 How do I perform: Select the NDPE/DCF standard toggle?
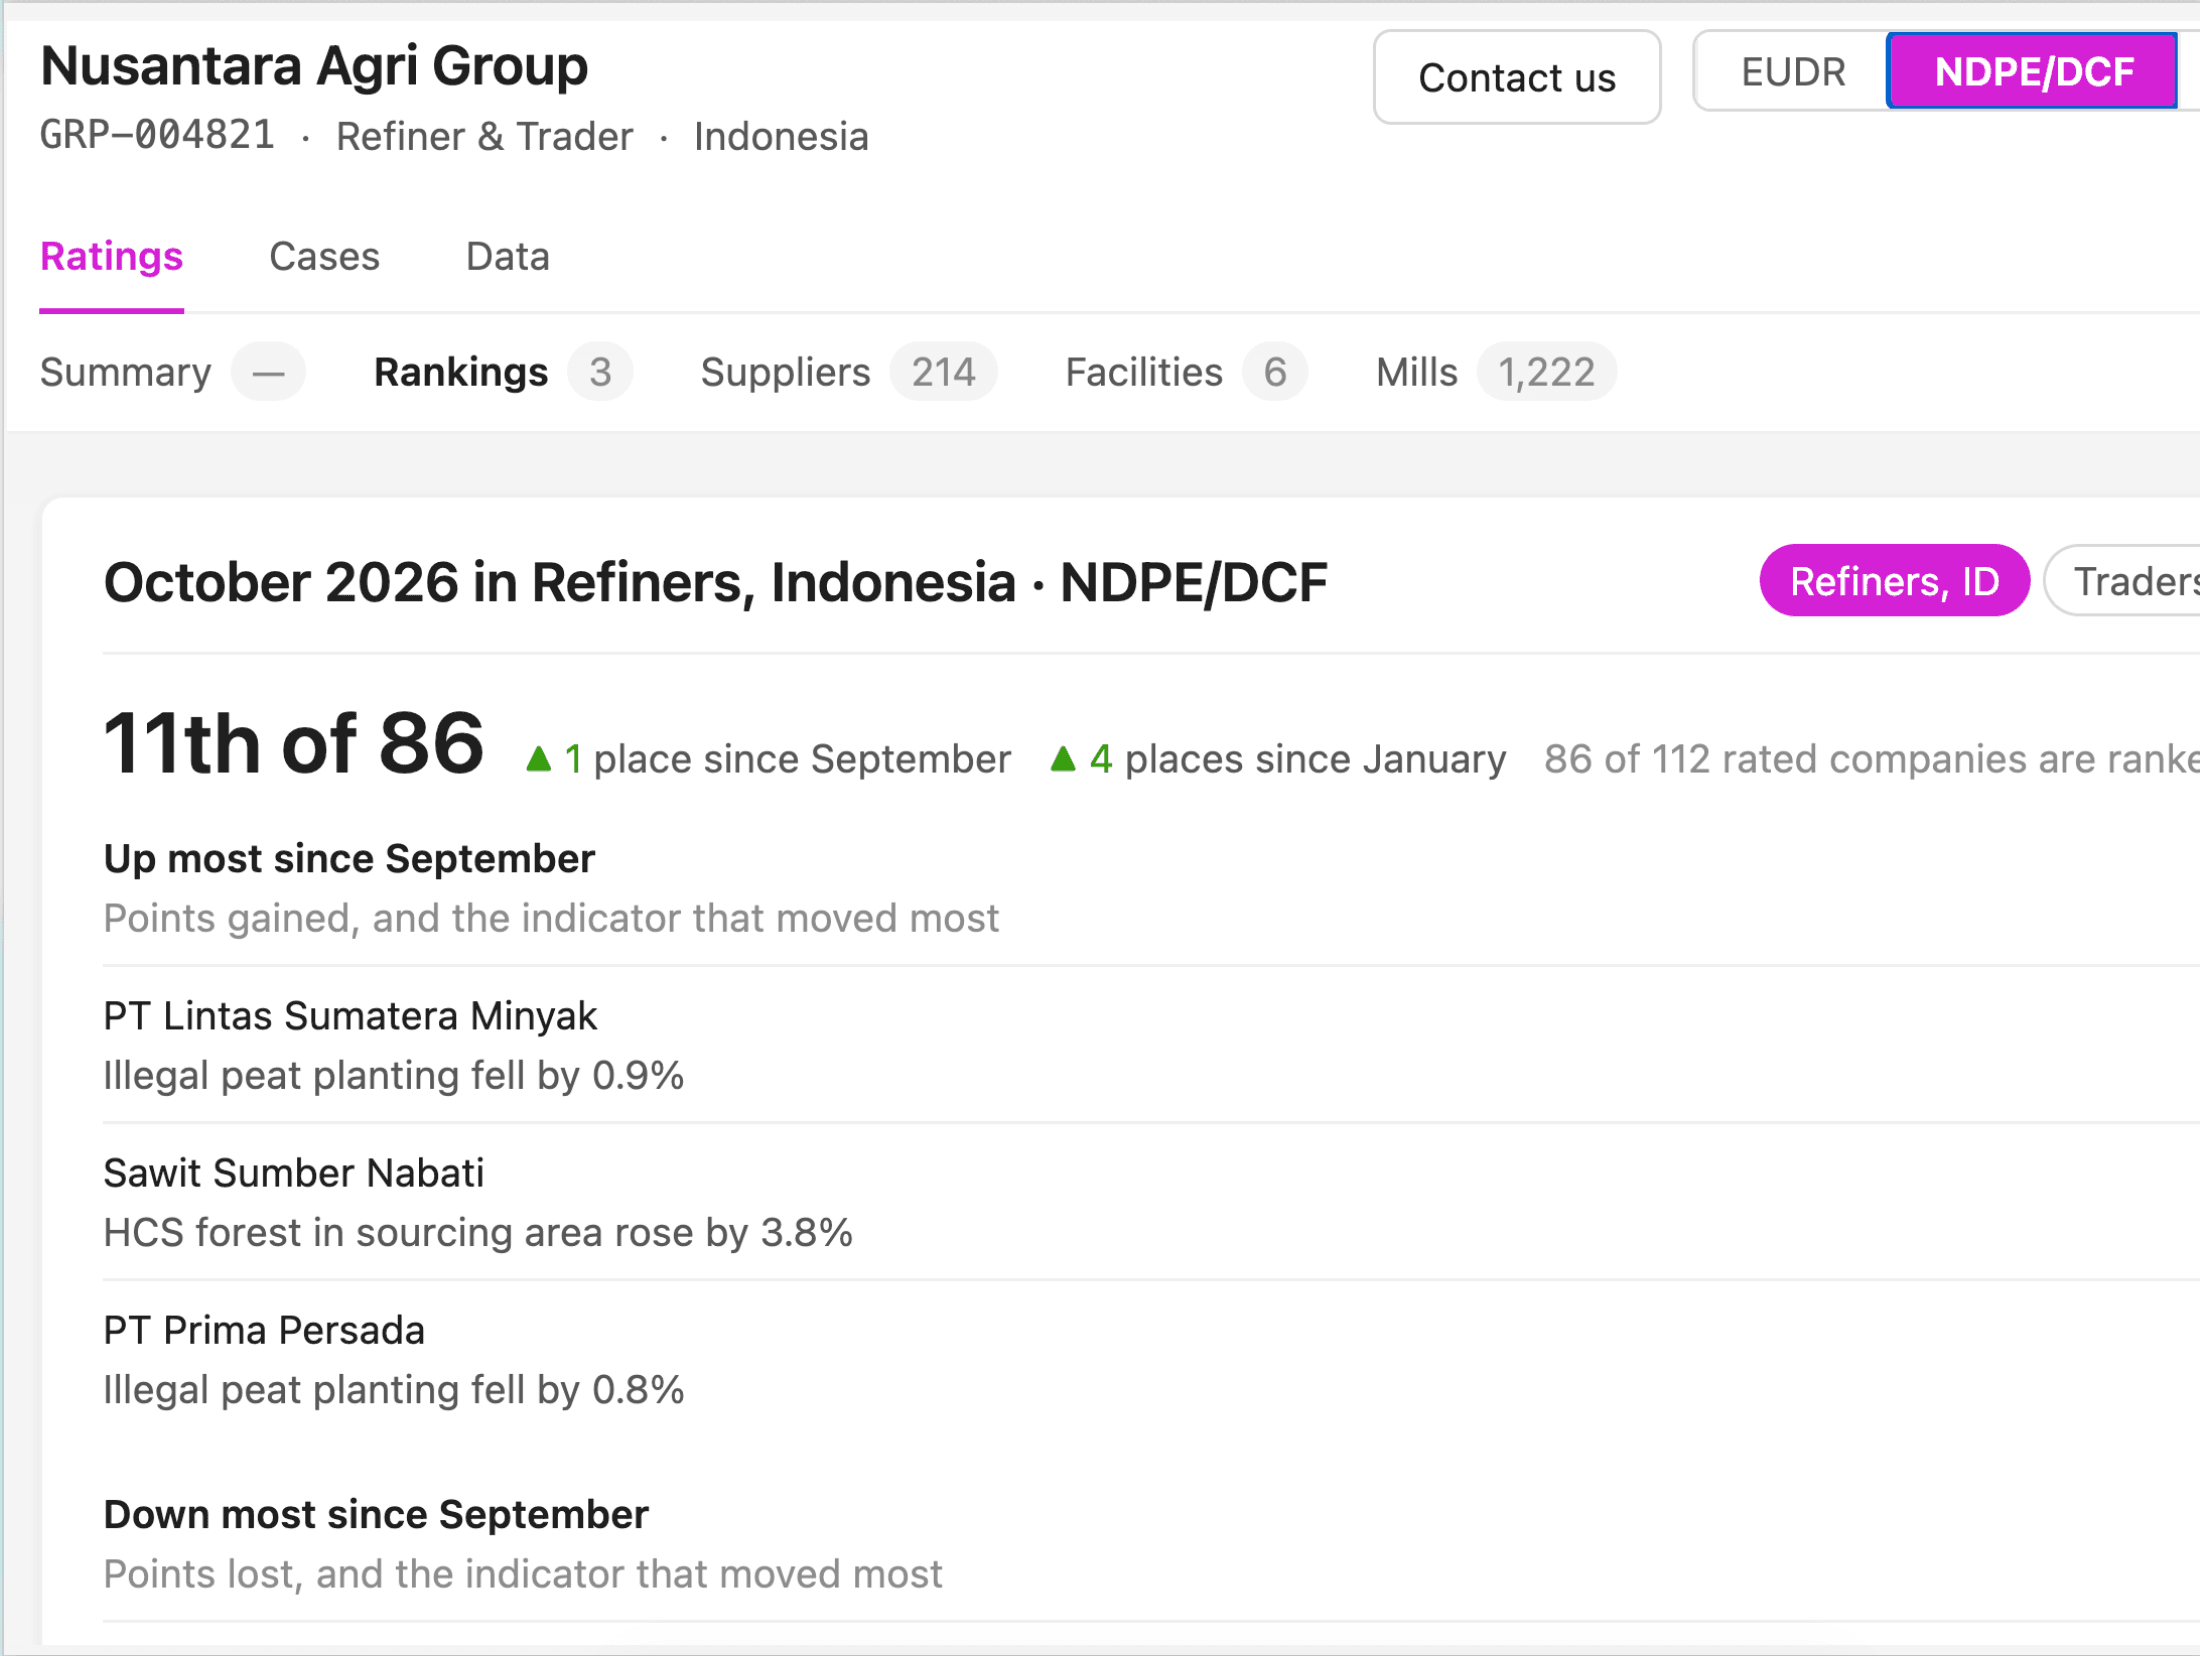pyautogui.click(x=2032, y=72)
